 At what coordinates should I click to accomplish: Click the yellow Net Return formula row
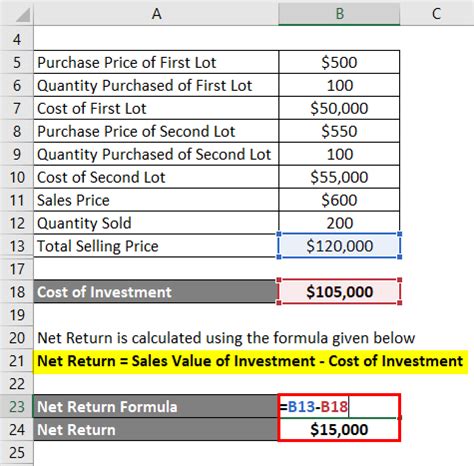250,361
